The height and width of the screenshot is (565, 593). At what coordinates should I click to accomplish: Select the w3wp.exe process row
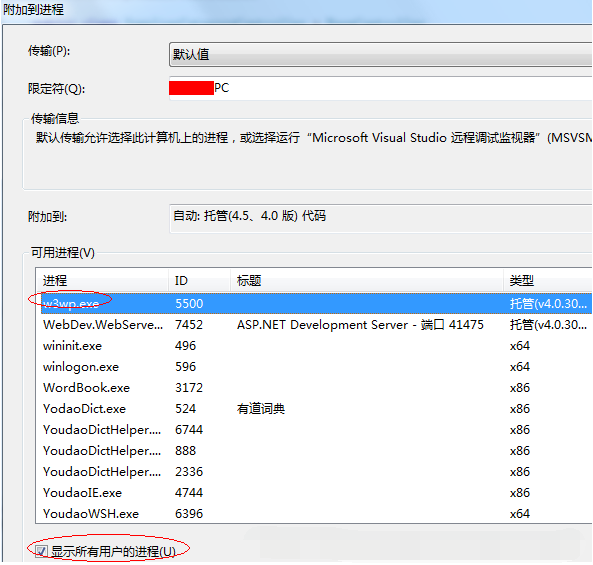tap(316, 303)
